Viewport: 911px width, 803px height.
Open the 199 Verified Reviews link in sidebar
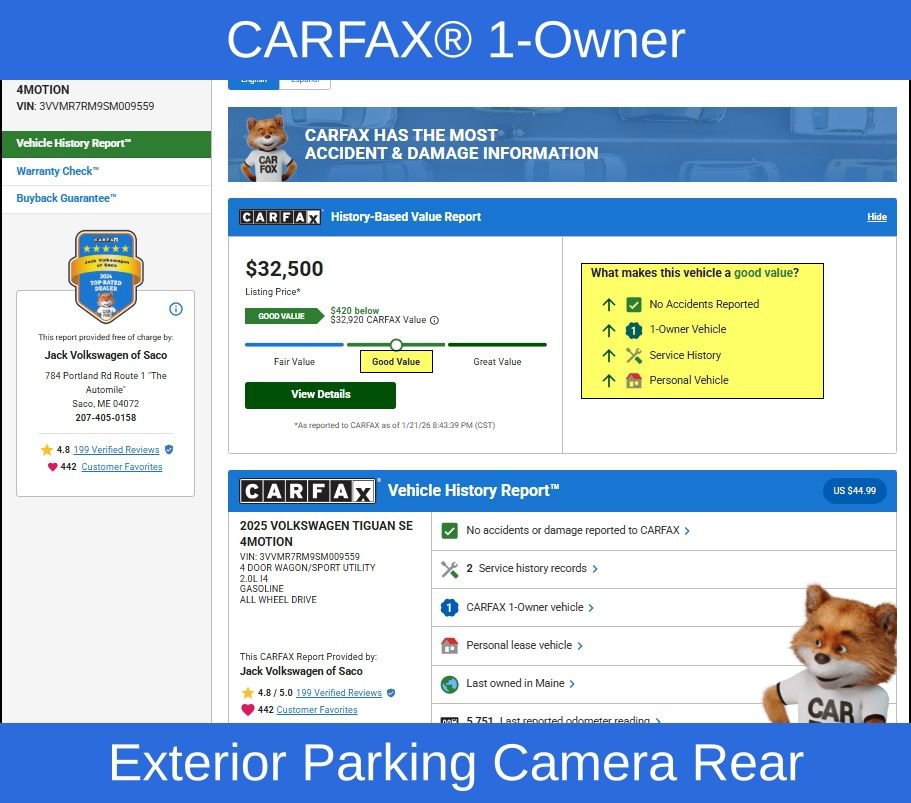coord(116,450)
